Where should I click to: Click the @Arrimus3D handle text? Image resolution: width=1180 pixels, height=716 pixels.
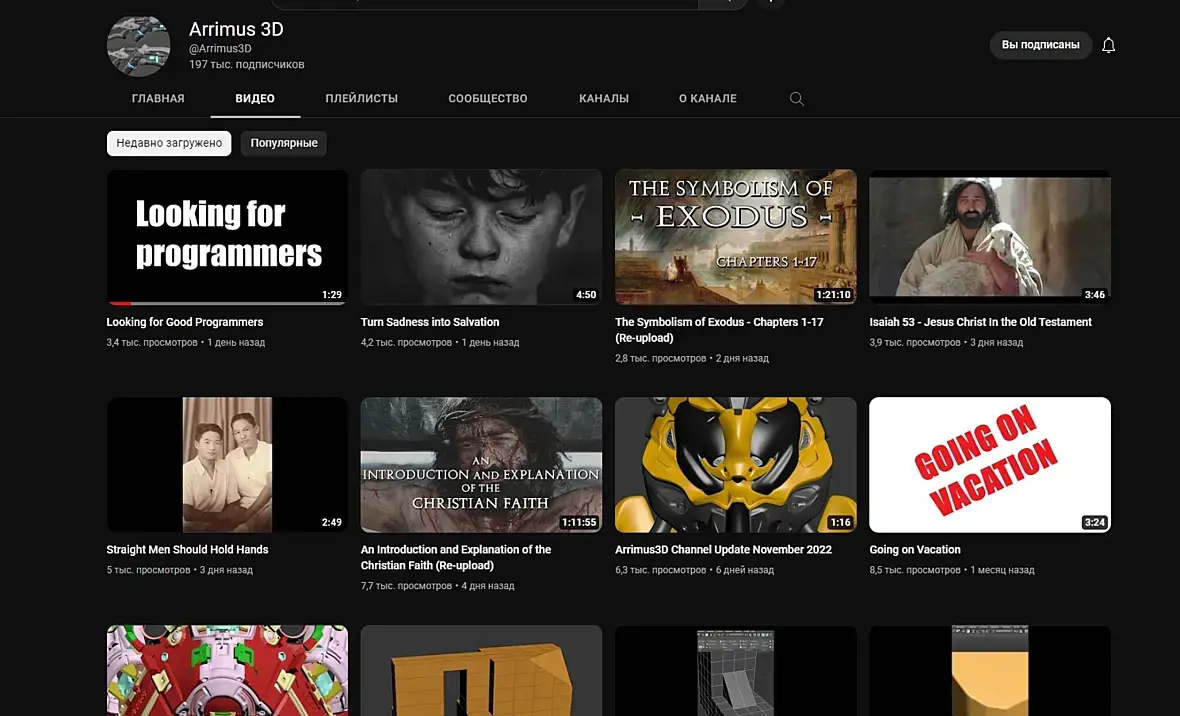(x=220, y=48)
